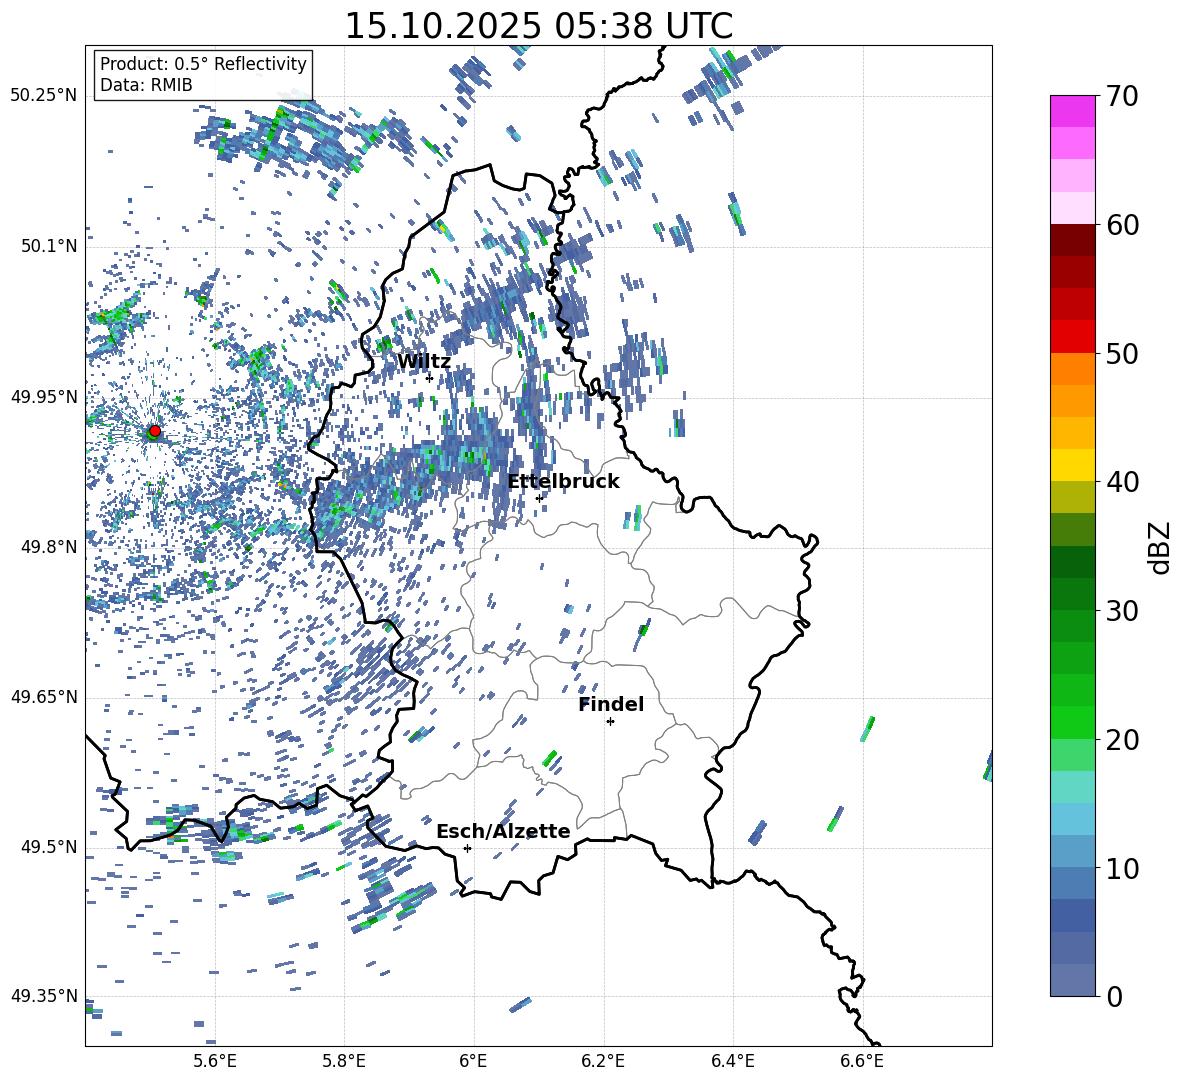The image size is (1184, 1081).
Task: Select the Esch/Alzette city label
Action: tap(503, 831)
